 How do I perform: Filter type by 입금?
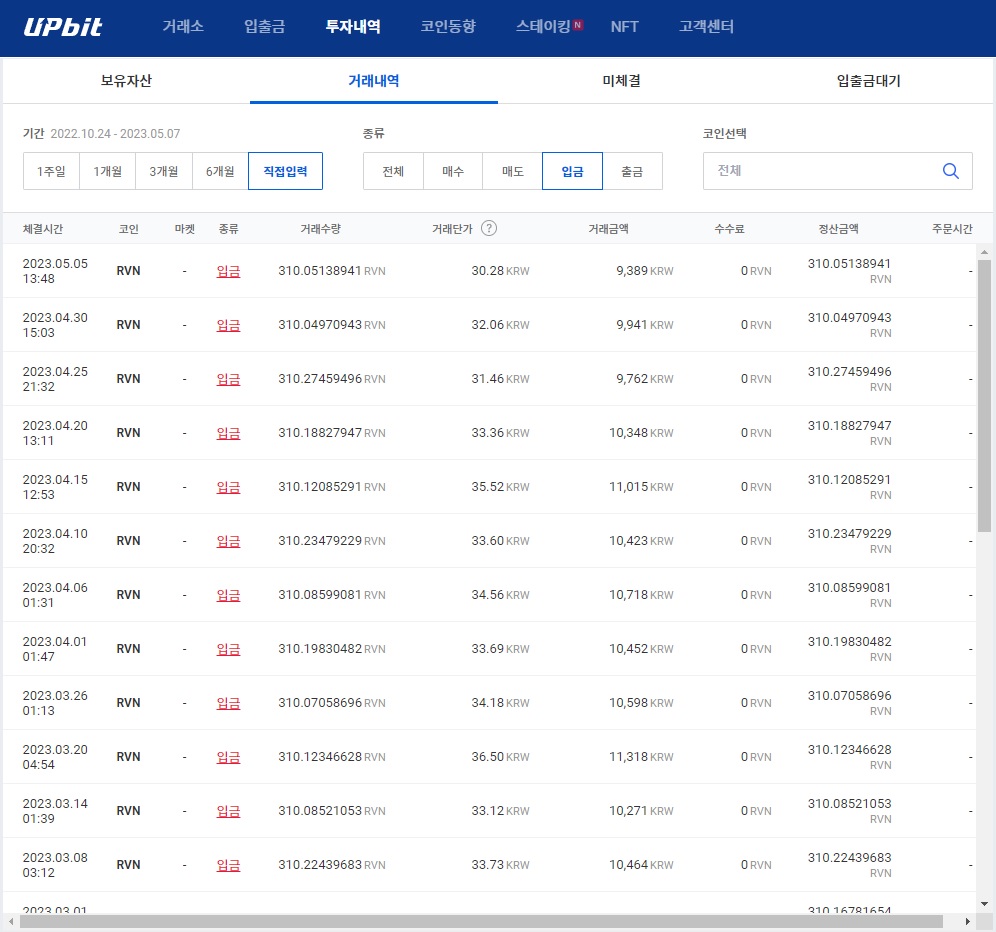[x=572, y=171]
